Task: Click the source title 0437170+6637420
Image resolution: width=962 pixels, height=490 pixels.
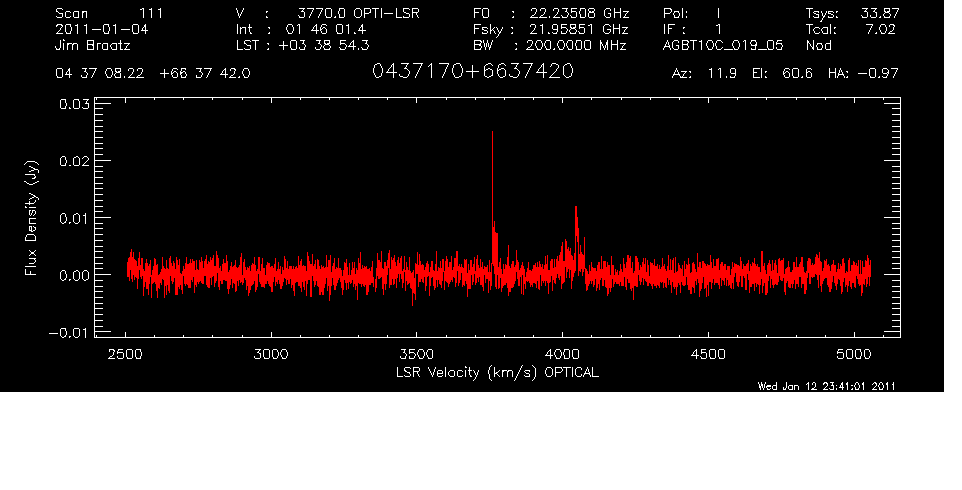Action: 473,72
